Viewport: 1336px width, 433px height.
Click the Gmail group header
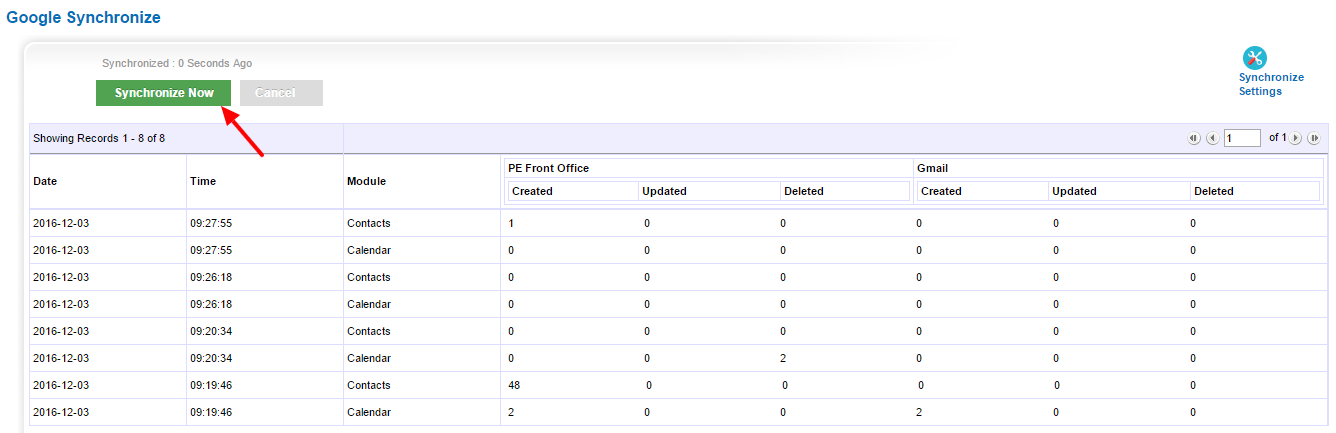[x=932, y=168]
